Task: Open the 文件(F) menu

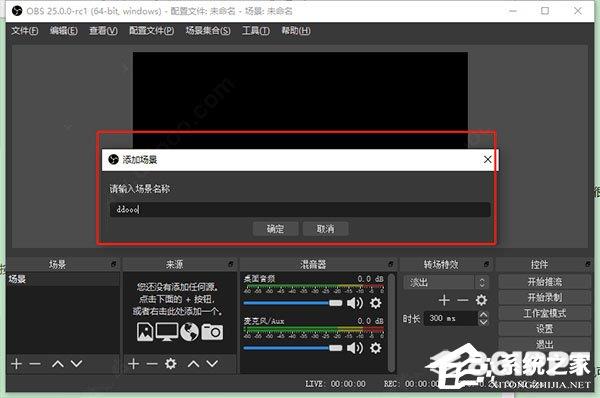Action: click(24, 31)
